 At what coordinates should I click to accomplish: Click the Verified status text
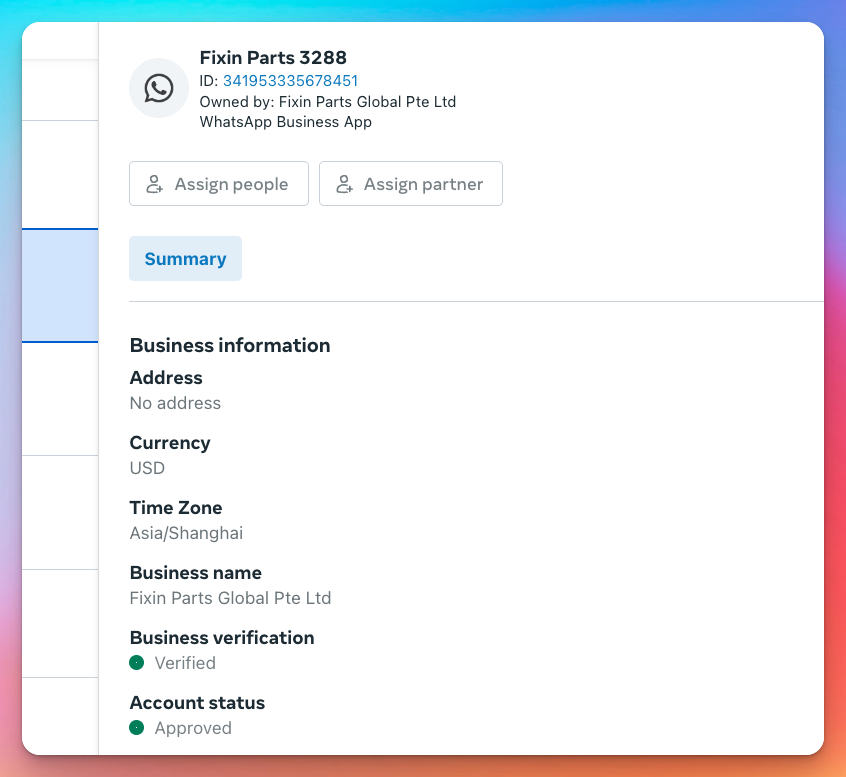point(185,663)
